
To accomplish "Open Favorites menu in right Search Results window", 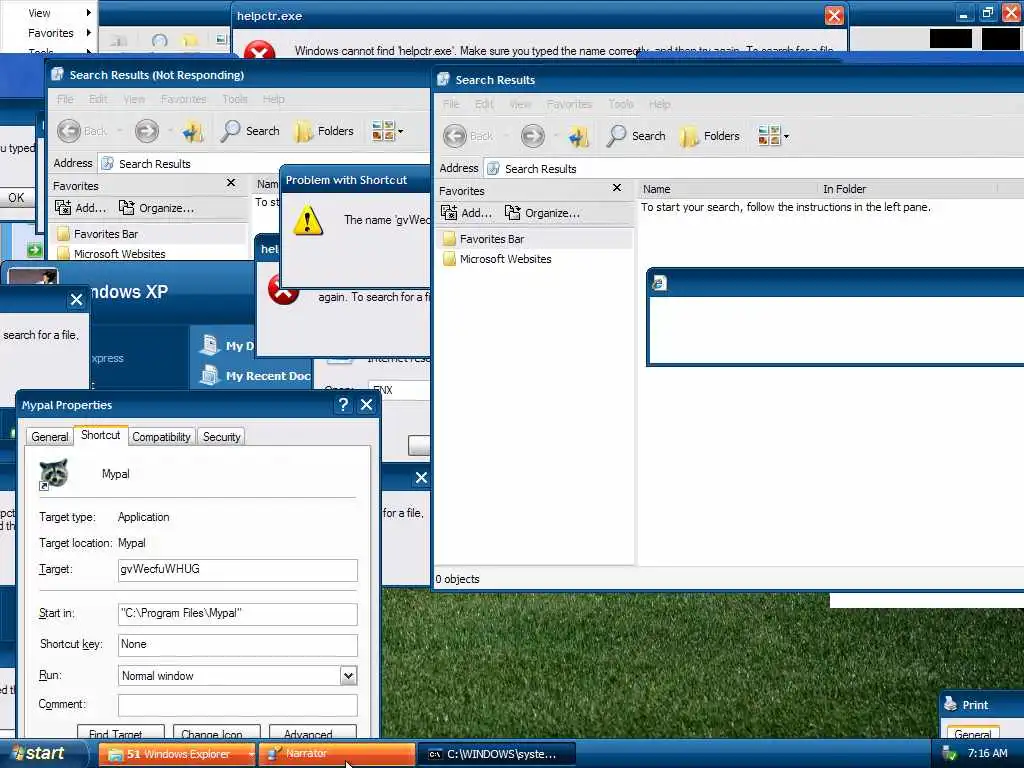I will click(569, 104).
